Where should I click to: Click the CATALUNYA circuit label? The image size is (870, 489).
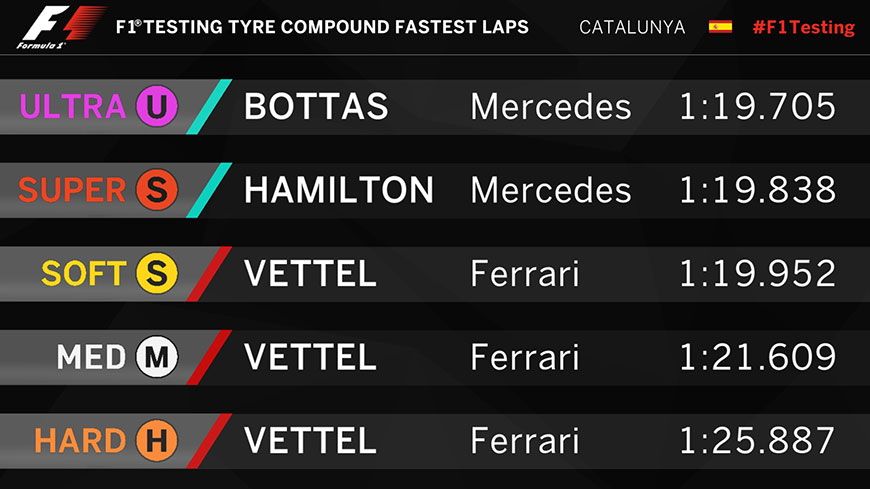tap(632, 27)
